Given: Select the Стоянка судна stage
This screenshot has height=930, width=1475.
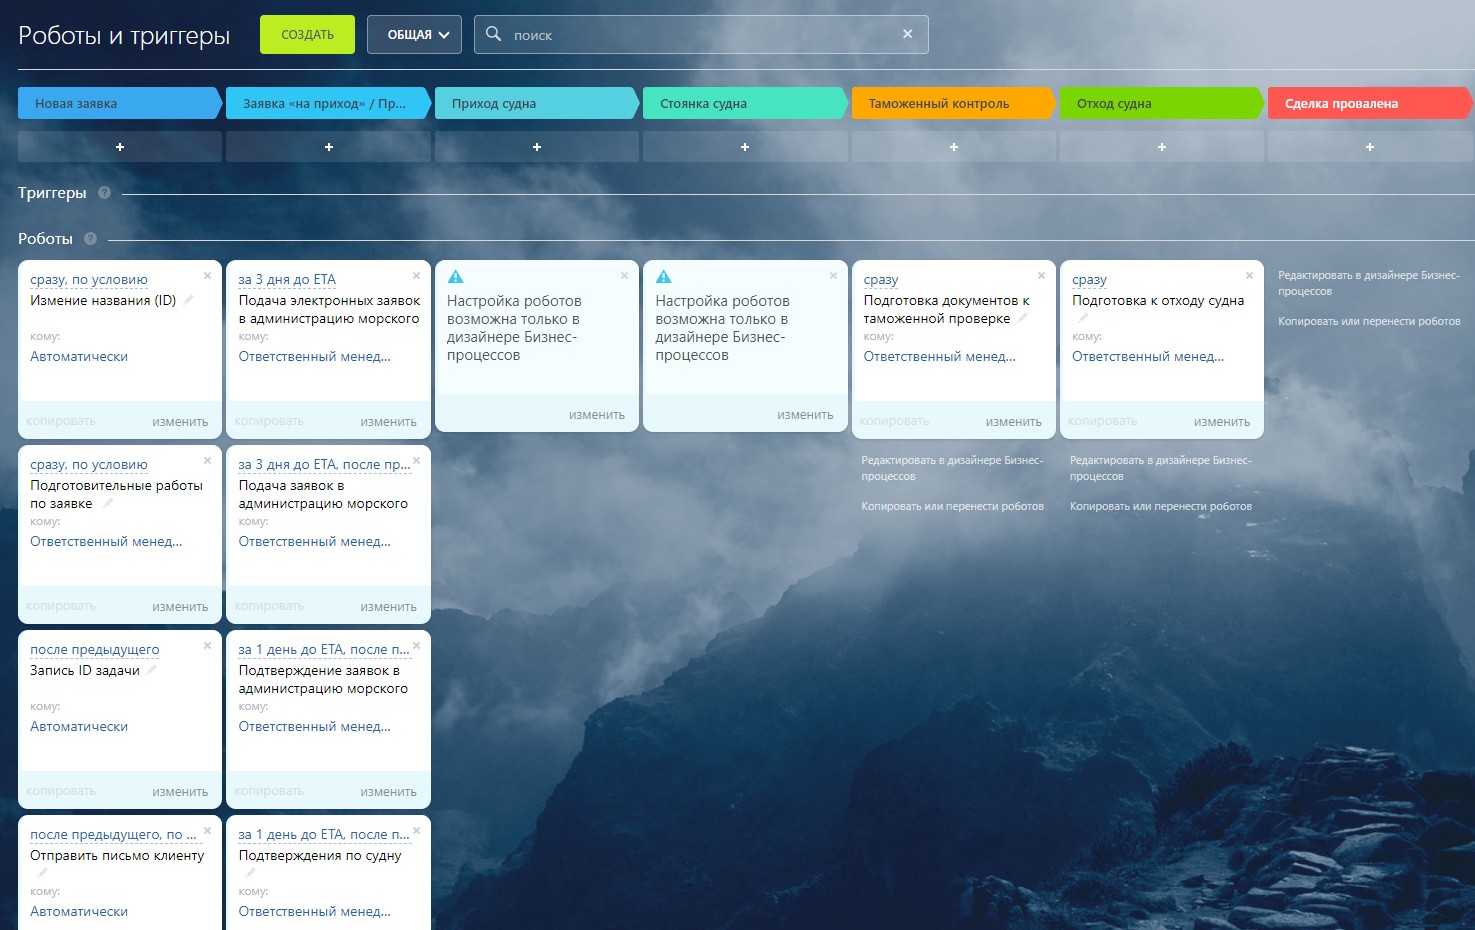Looking at the screenshot, I should 745,103.
